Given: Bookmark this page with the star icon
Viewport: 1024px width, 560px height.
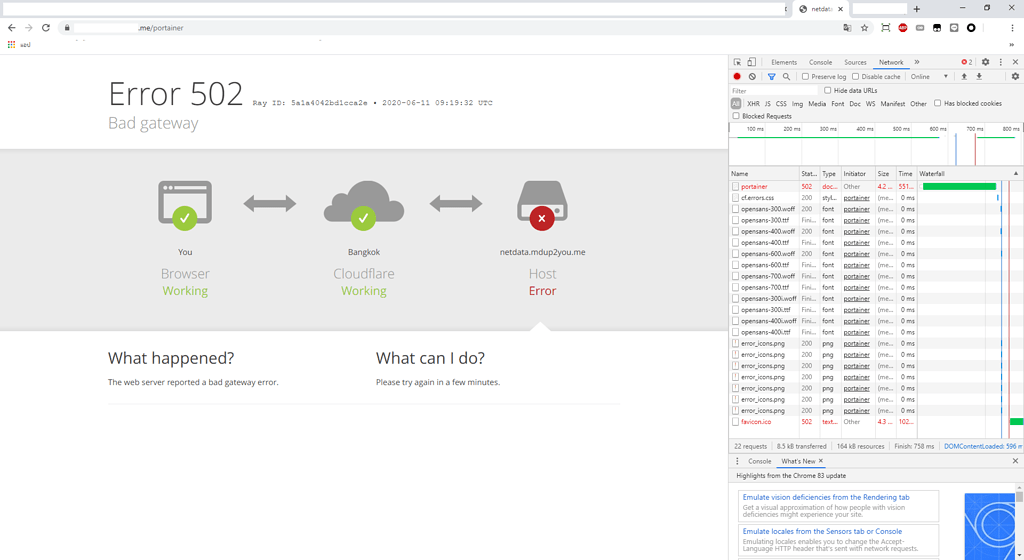Looking at the screenshot, I should [865, 27].
